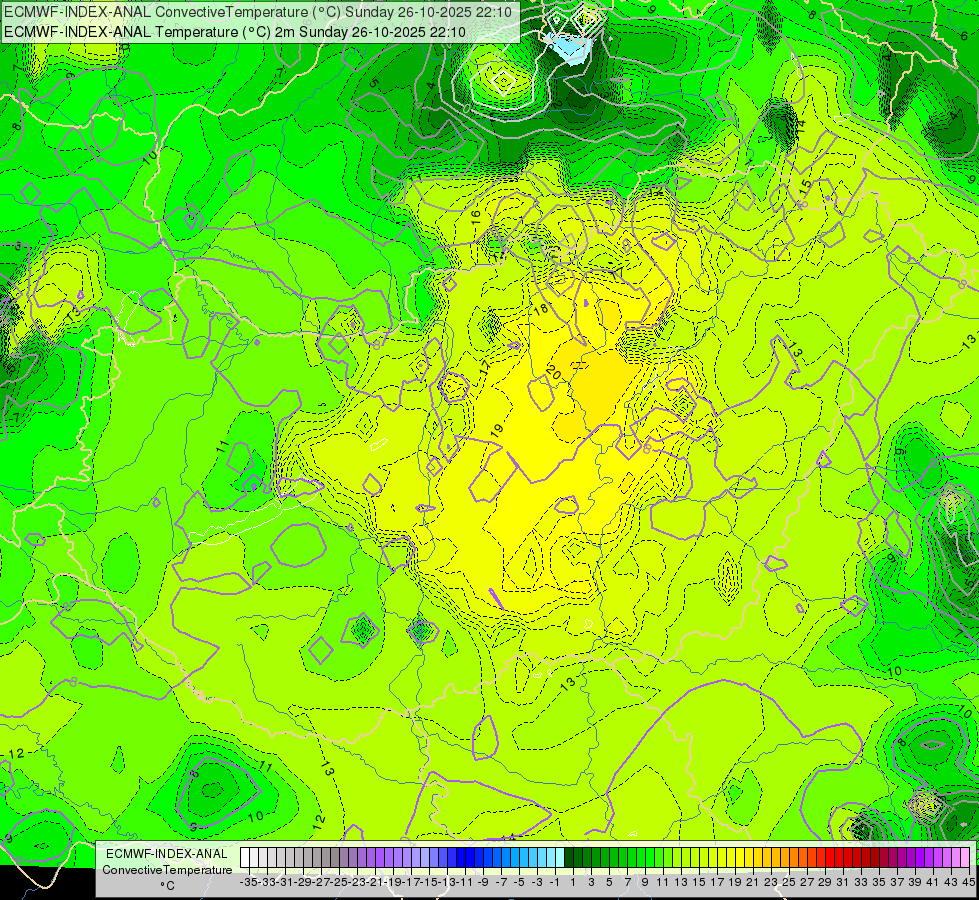Select the blue swatch above legend value -11
Screen dimensions: 979x900
click(x=461, y=857)
